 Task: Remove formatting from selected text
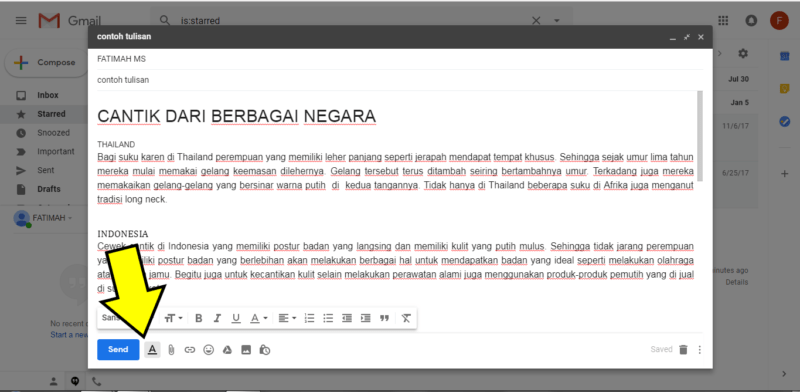[x=406, y=318]
